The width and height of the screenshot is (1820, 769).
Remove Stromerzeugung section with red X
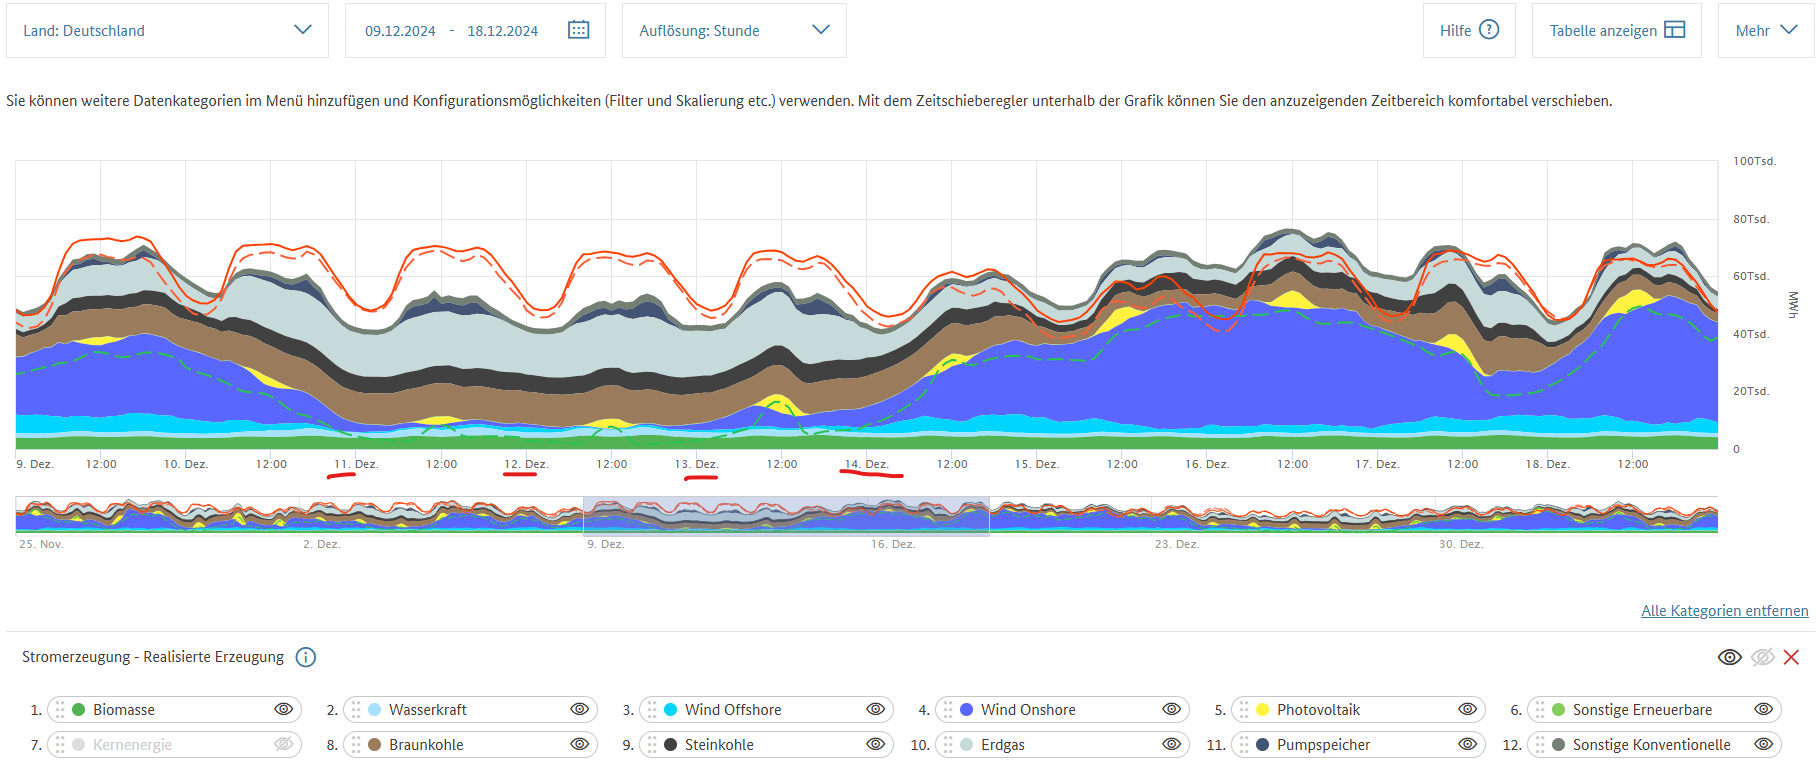(1791, 657)
